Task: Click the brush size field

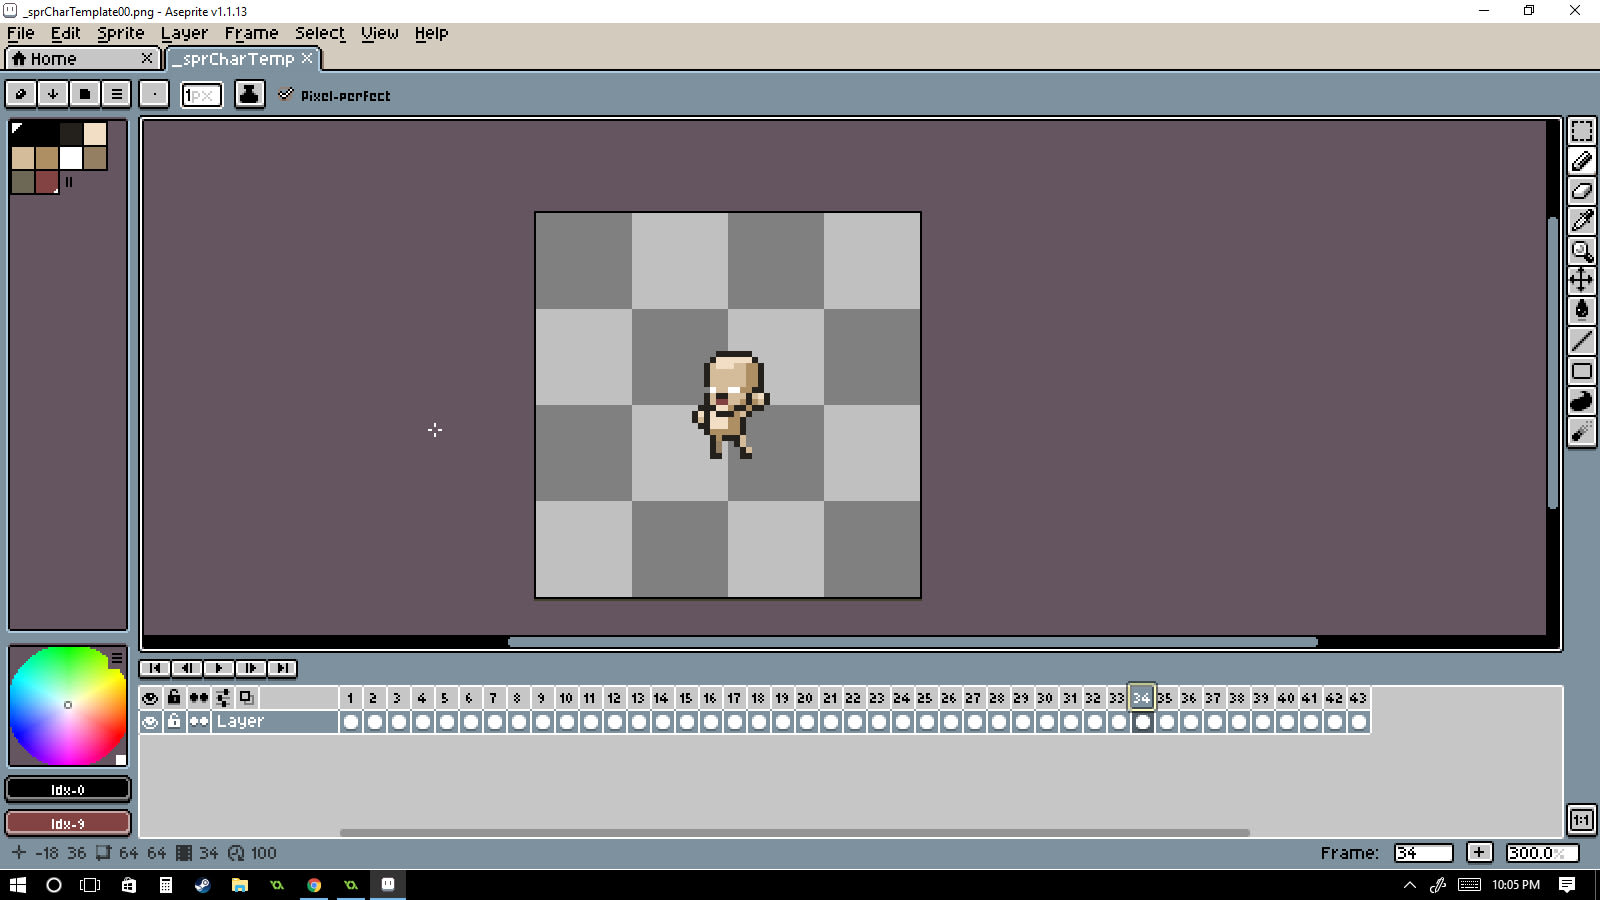Action: click(201, 95)
